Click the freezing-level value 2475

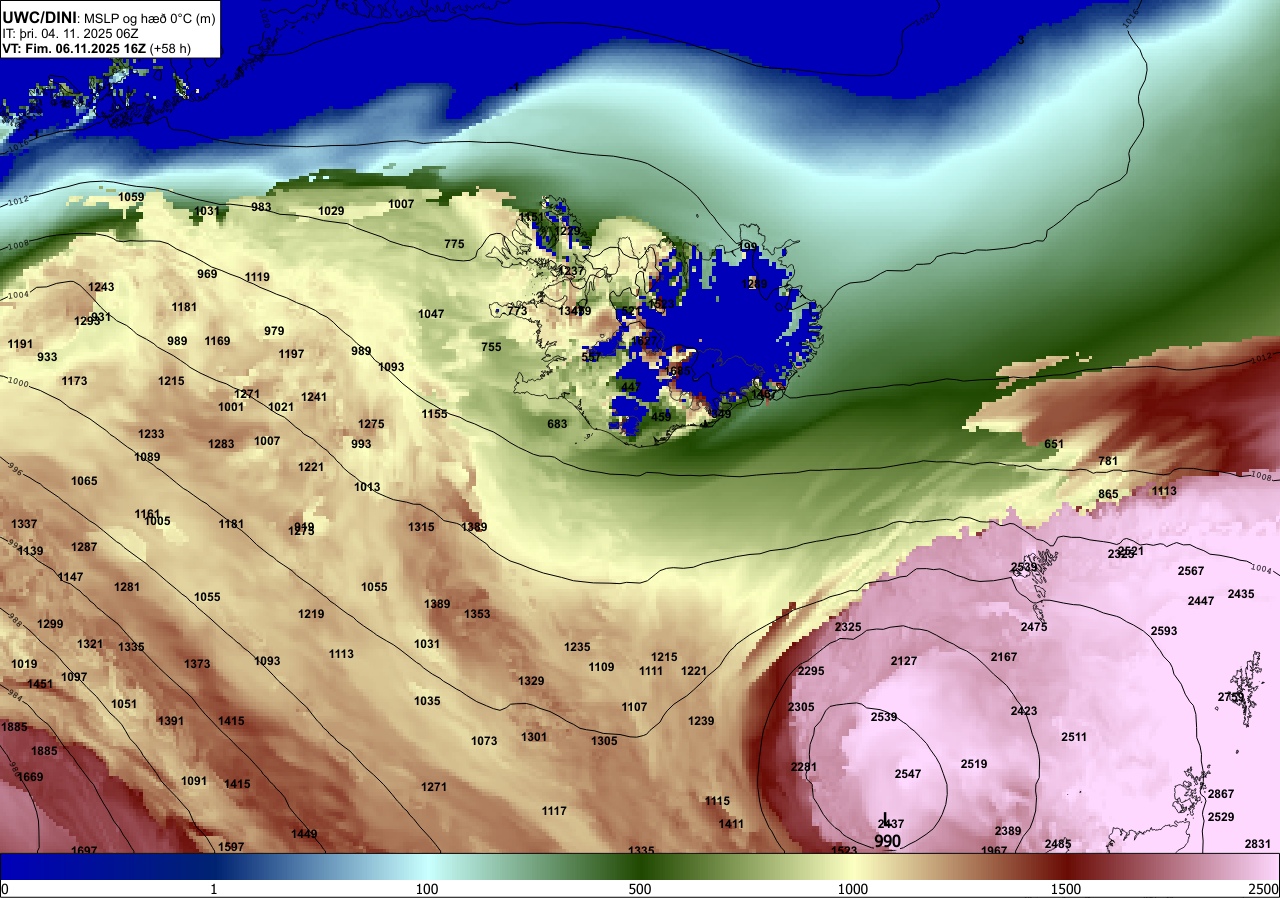tap(1034, 627)
